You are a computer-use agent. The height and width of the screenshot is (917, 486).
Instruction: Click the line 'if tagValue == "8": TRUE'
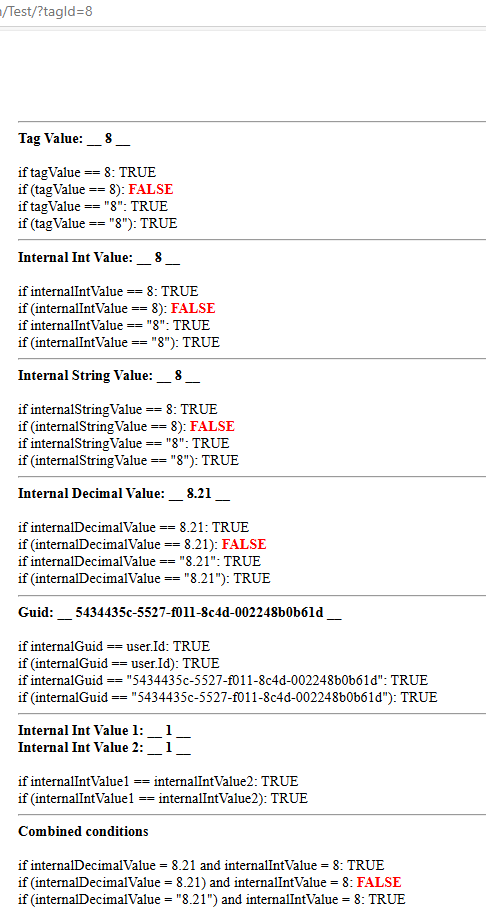click(93, 206)
